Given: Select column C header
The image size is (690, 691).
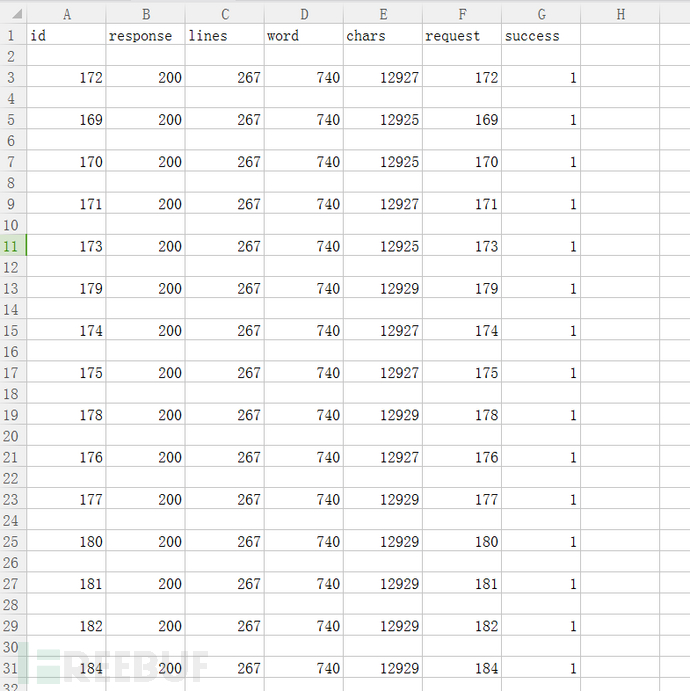Looking at the screenshot, I should click(225, 14).
